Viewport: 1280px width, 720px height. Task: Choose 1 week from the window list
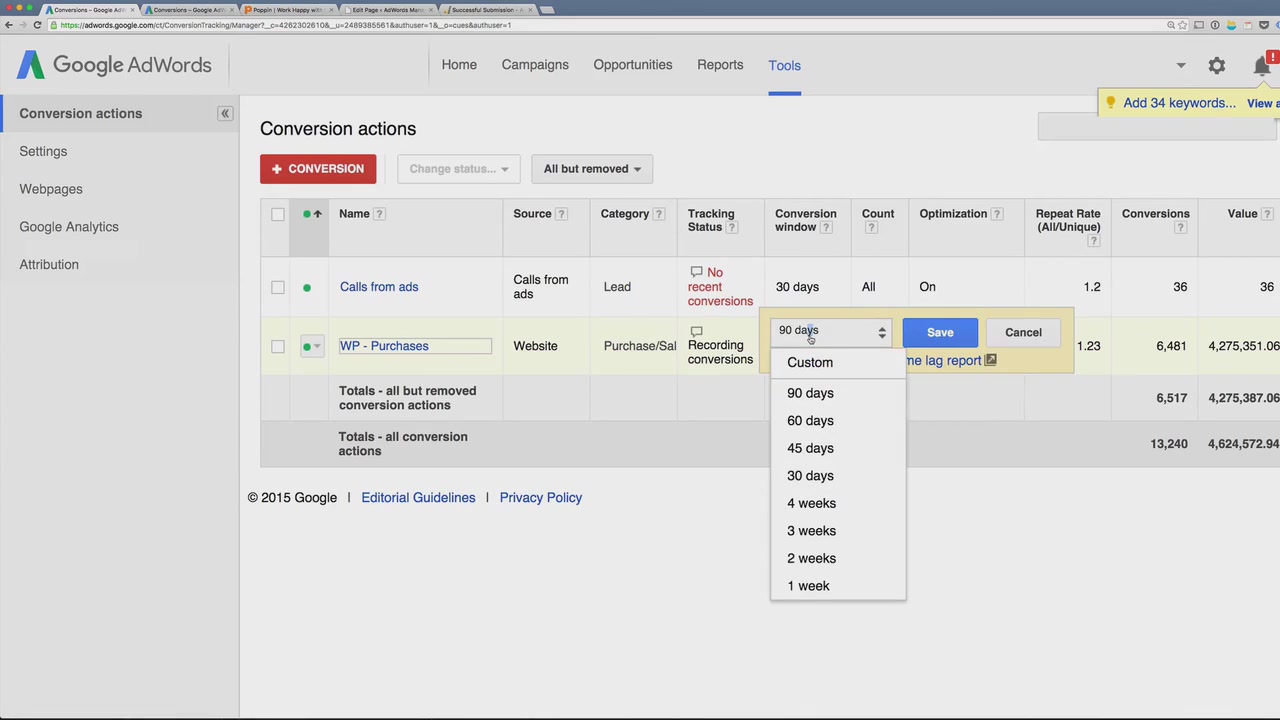(x=838, y=586)
